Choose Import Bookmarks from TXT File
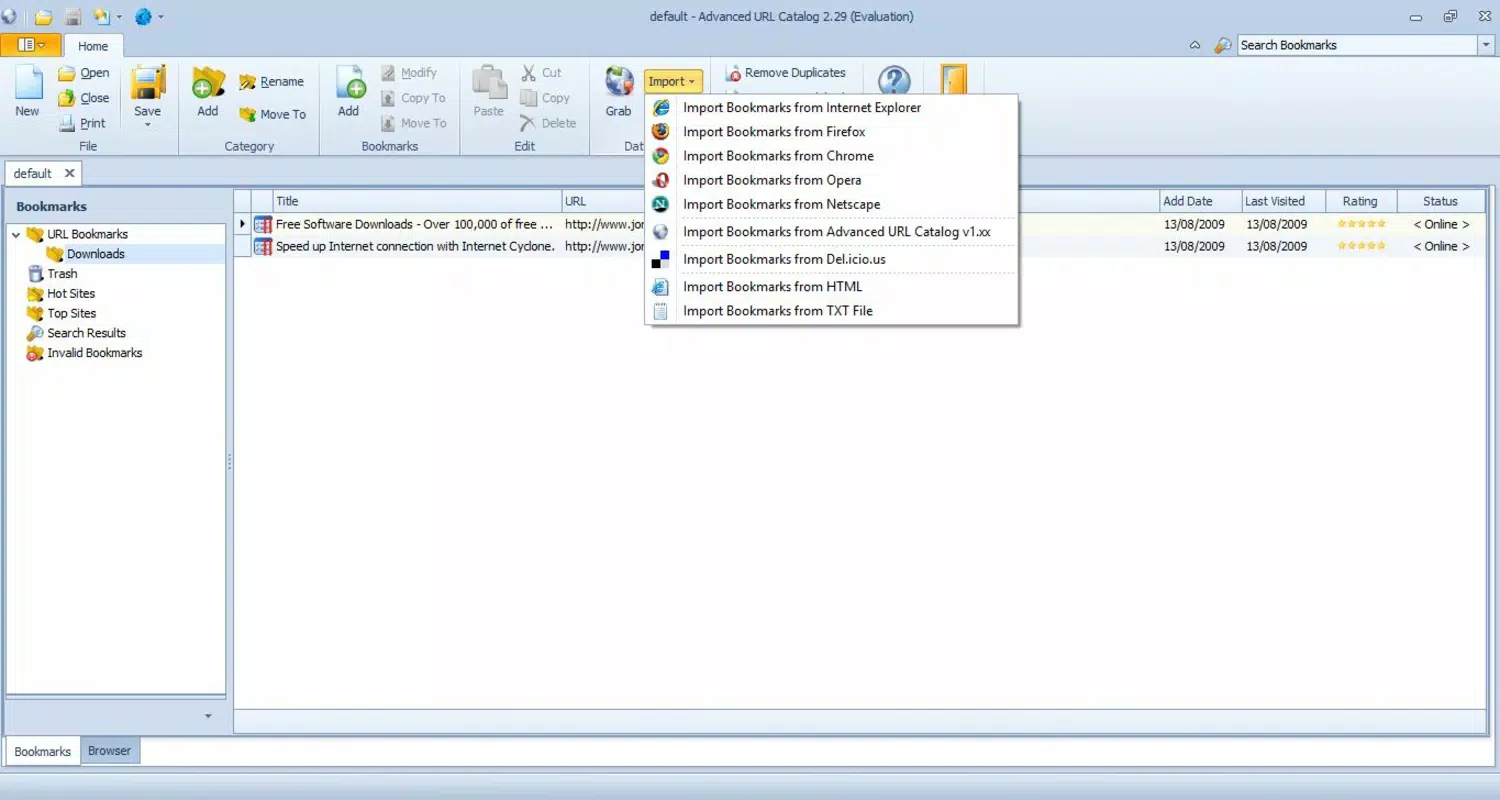Screen dimensions: 1500x800 (x=831, y=311)
